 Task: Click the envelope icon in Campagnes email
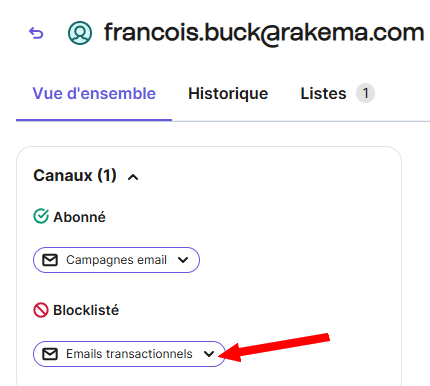[50, 260]
